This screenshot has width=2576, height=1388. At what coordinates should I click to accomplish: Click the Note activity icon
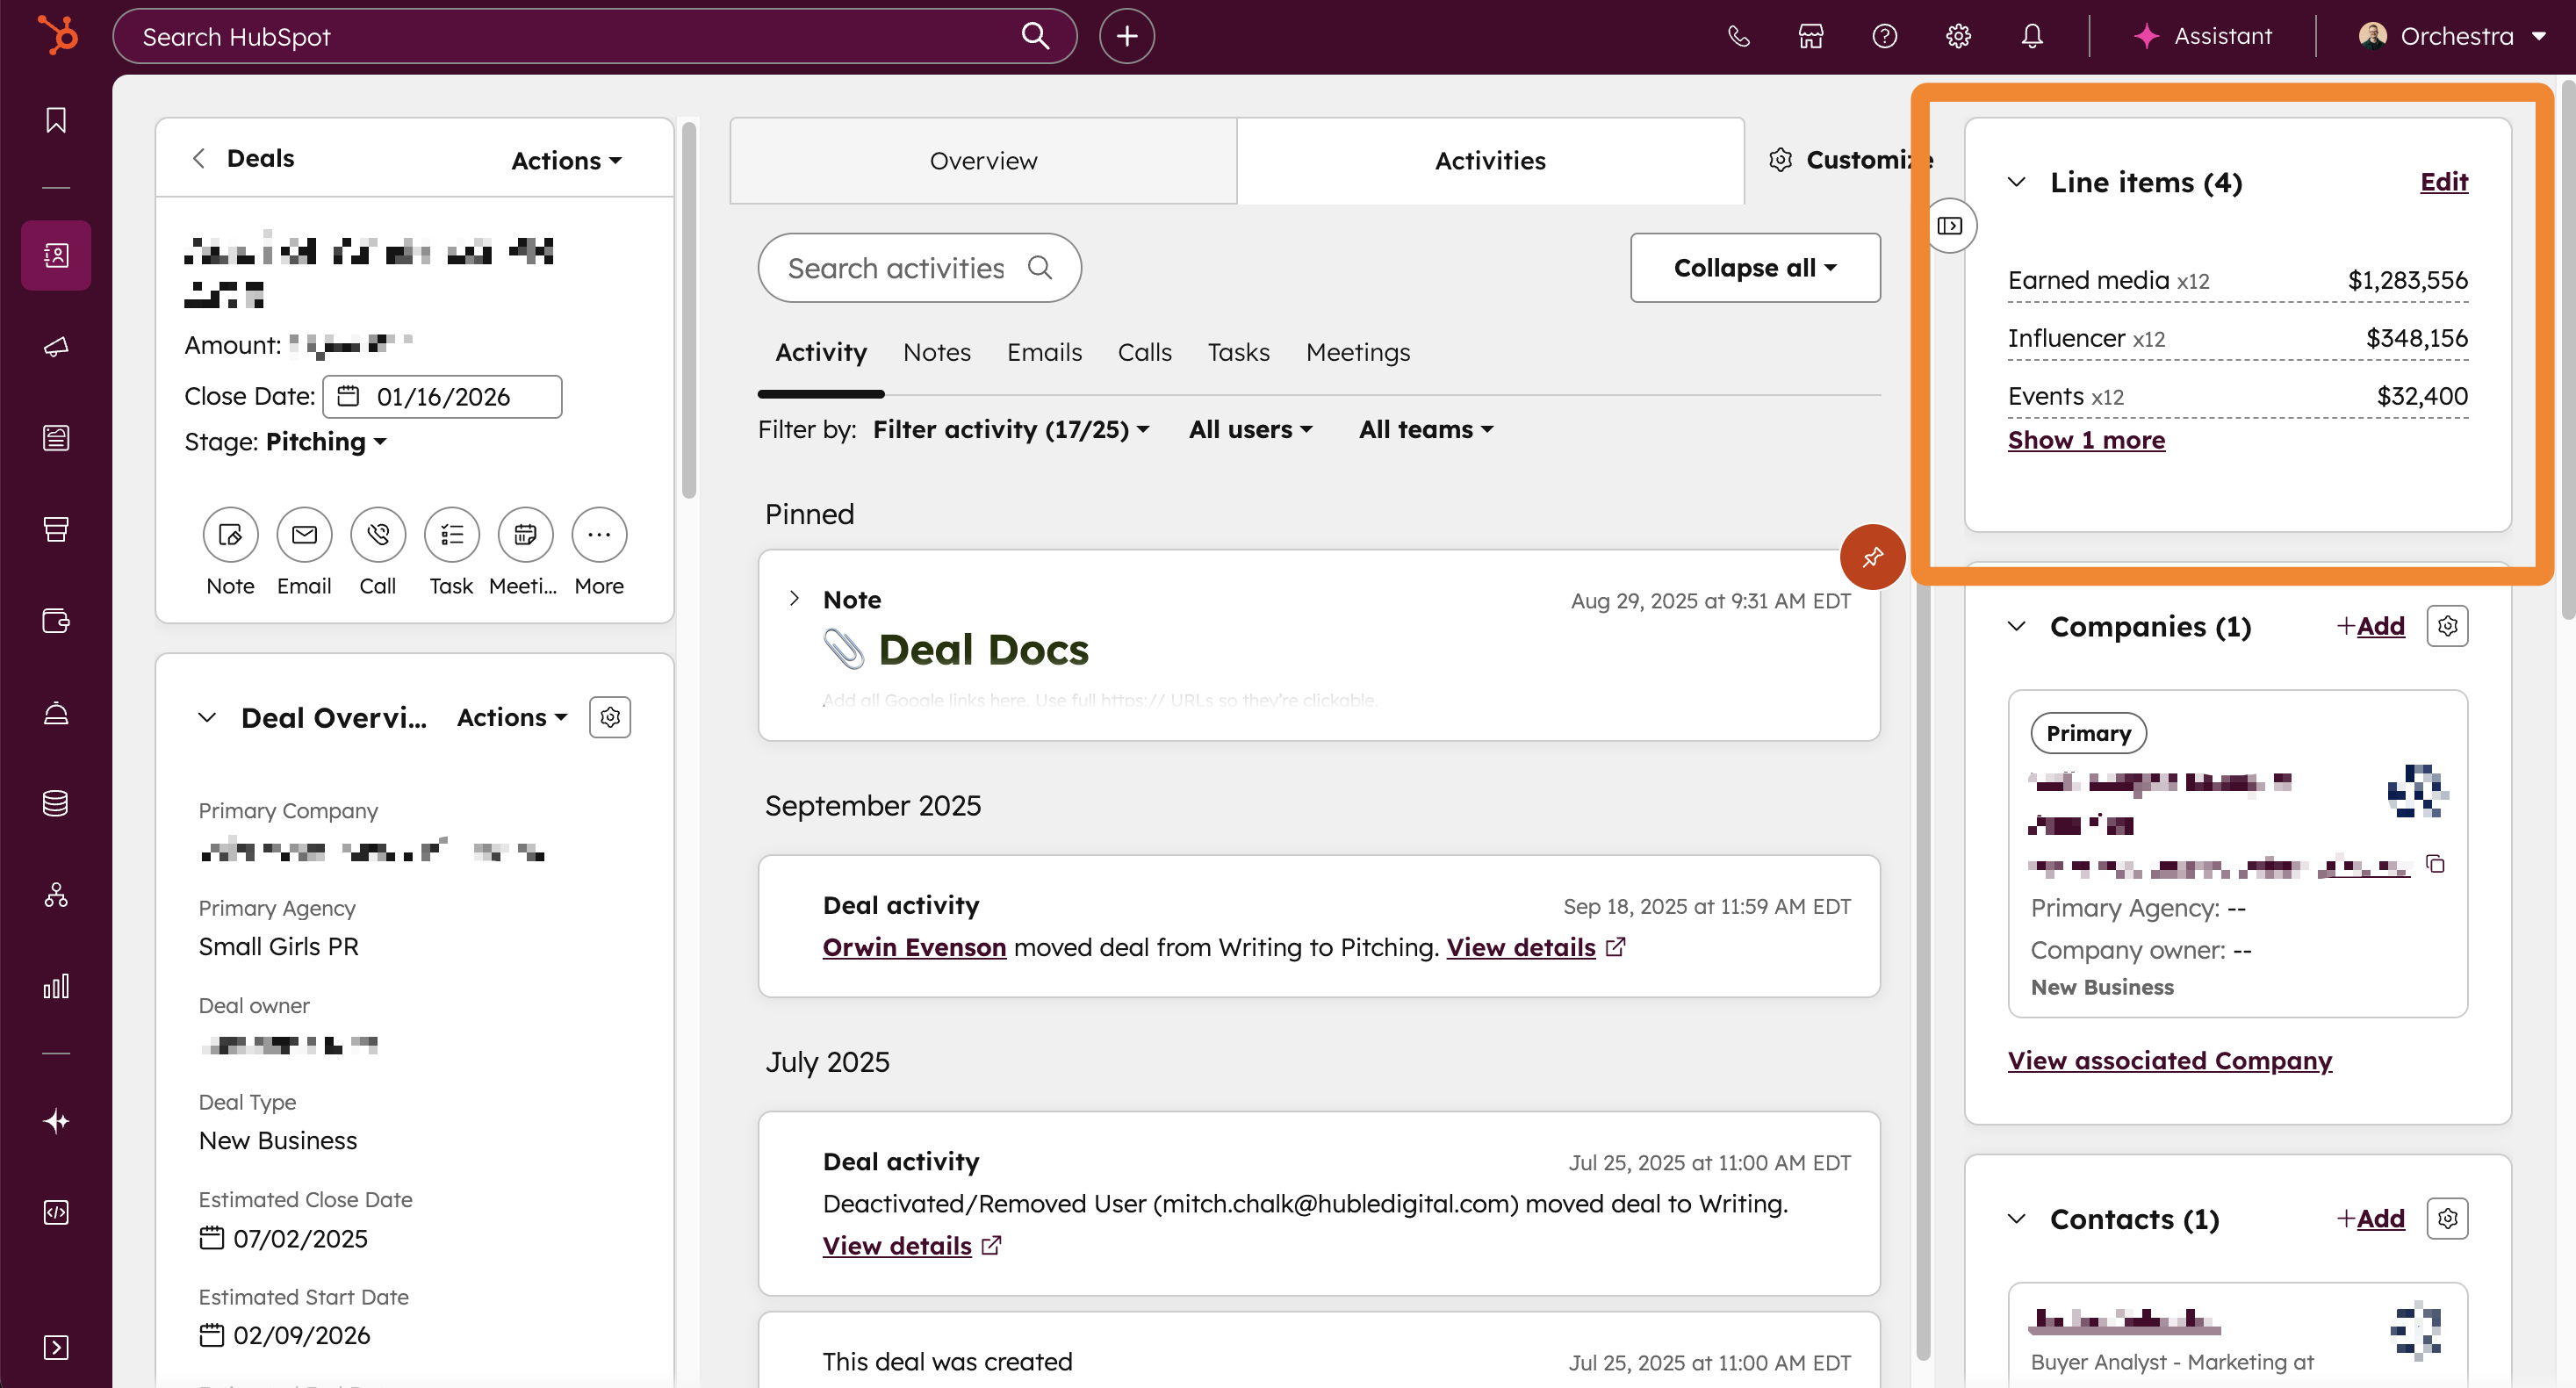[x=230, y=535]
